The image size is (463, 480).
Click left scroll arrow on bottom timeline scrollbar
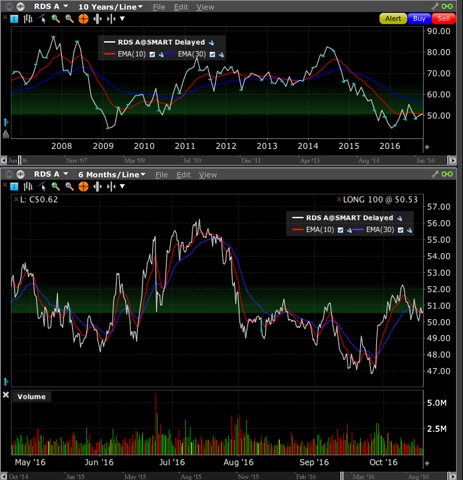(x=4, y=476)
